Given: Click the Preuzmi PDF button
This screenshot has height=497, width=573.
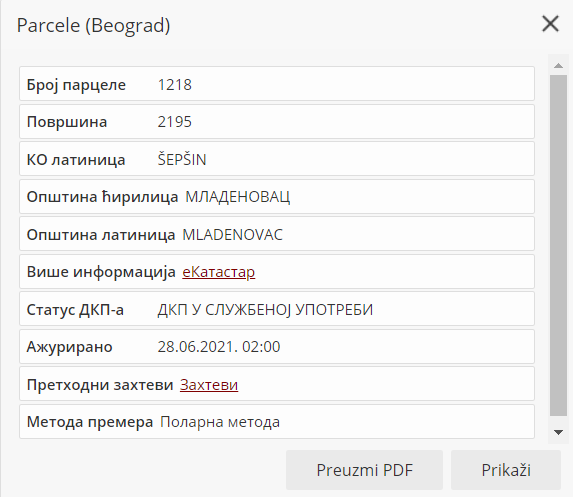Looking at the screenshot, I should point(364,470).
